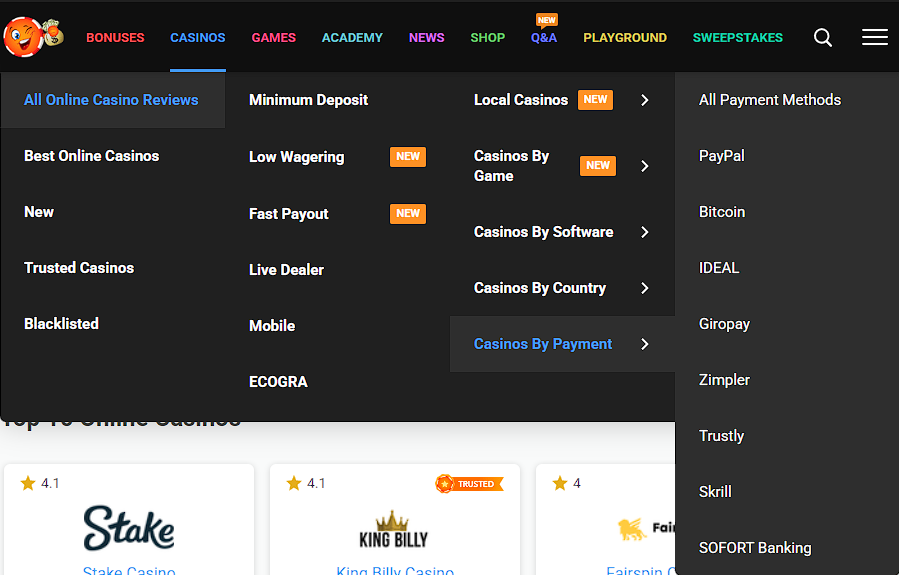Choose Bitcoin payment method
Viewport: 899px width, 575px height.
(x=722, y=212)
